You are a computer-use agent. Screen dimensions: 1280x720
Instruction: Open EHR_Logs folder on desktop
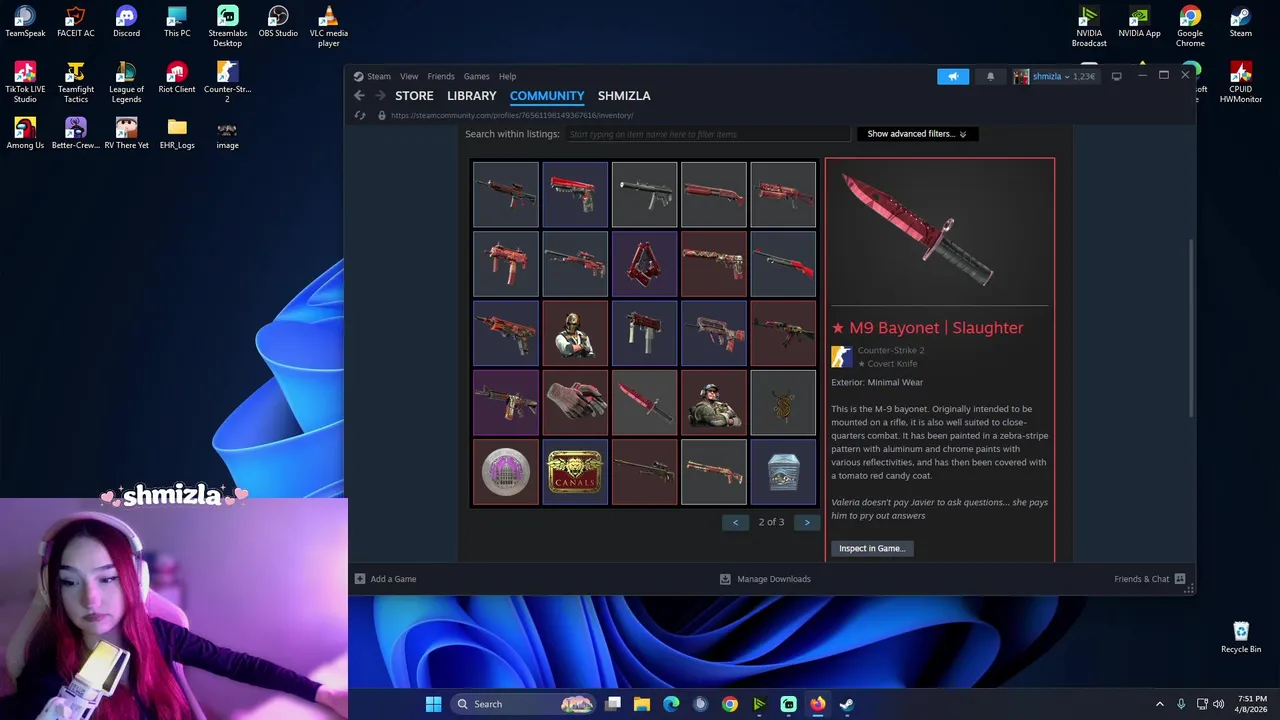click(177, 134)
